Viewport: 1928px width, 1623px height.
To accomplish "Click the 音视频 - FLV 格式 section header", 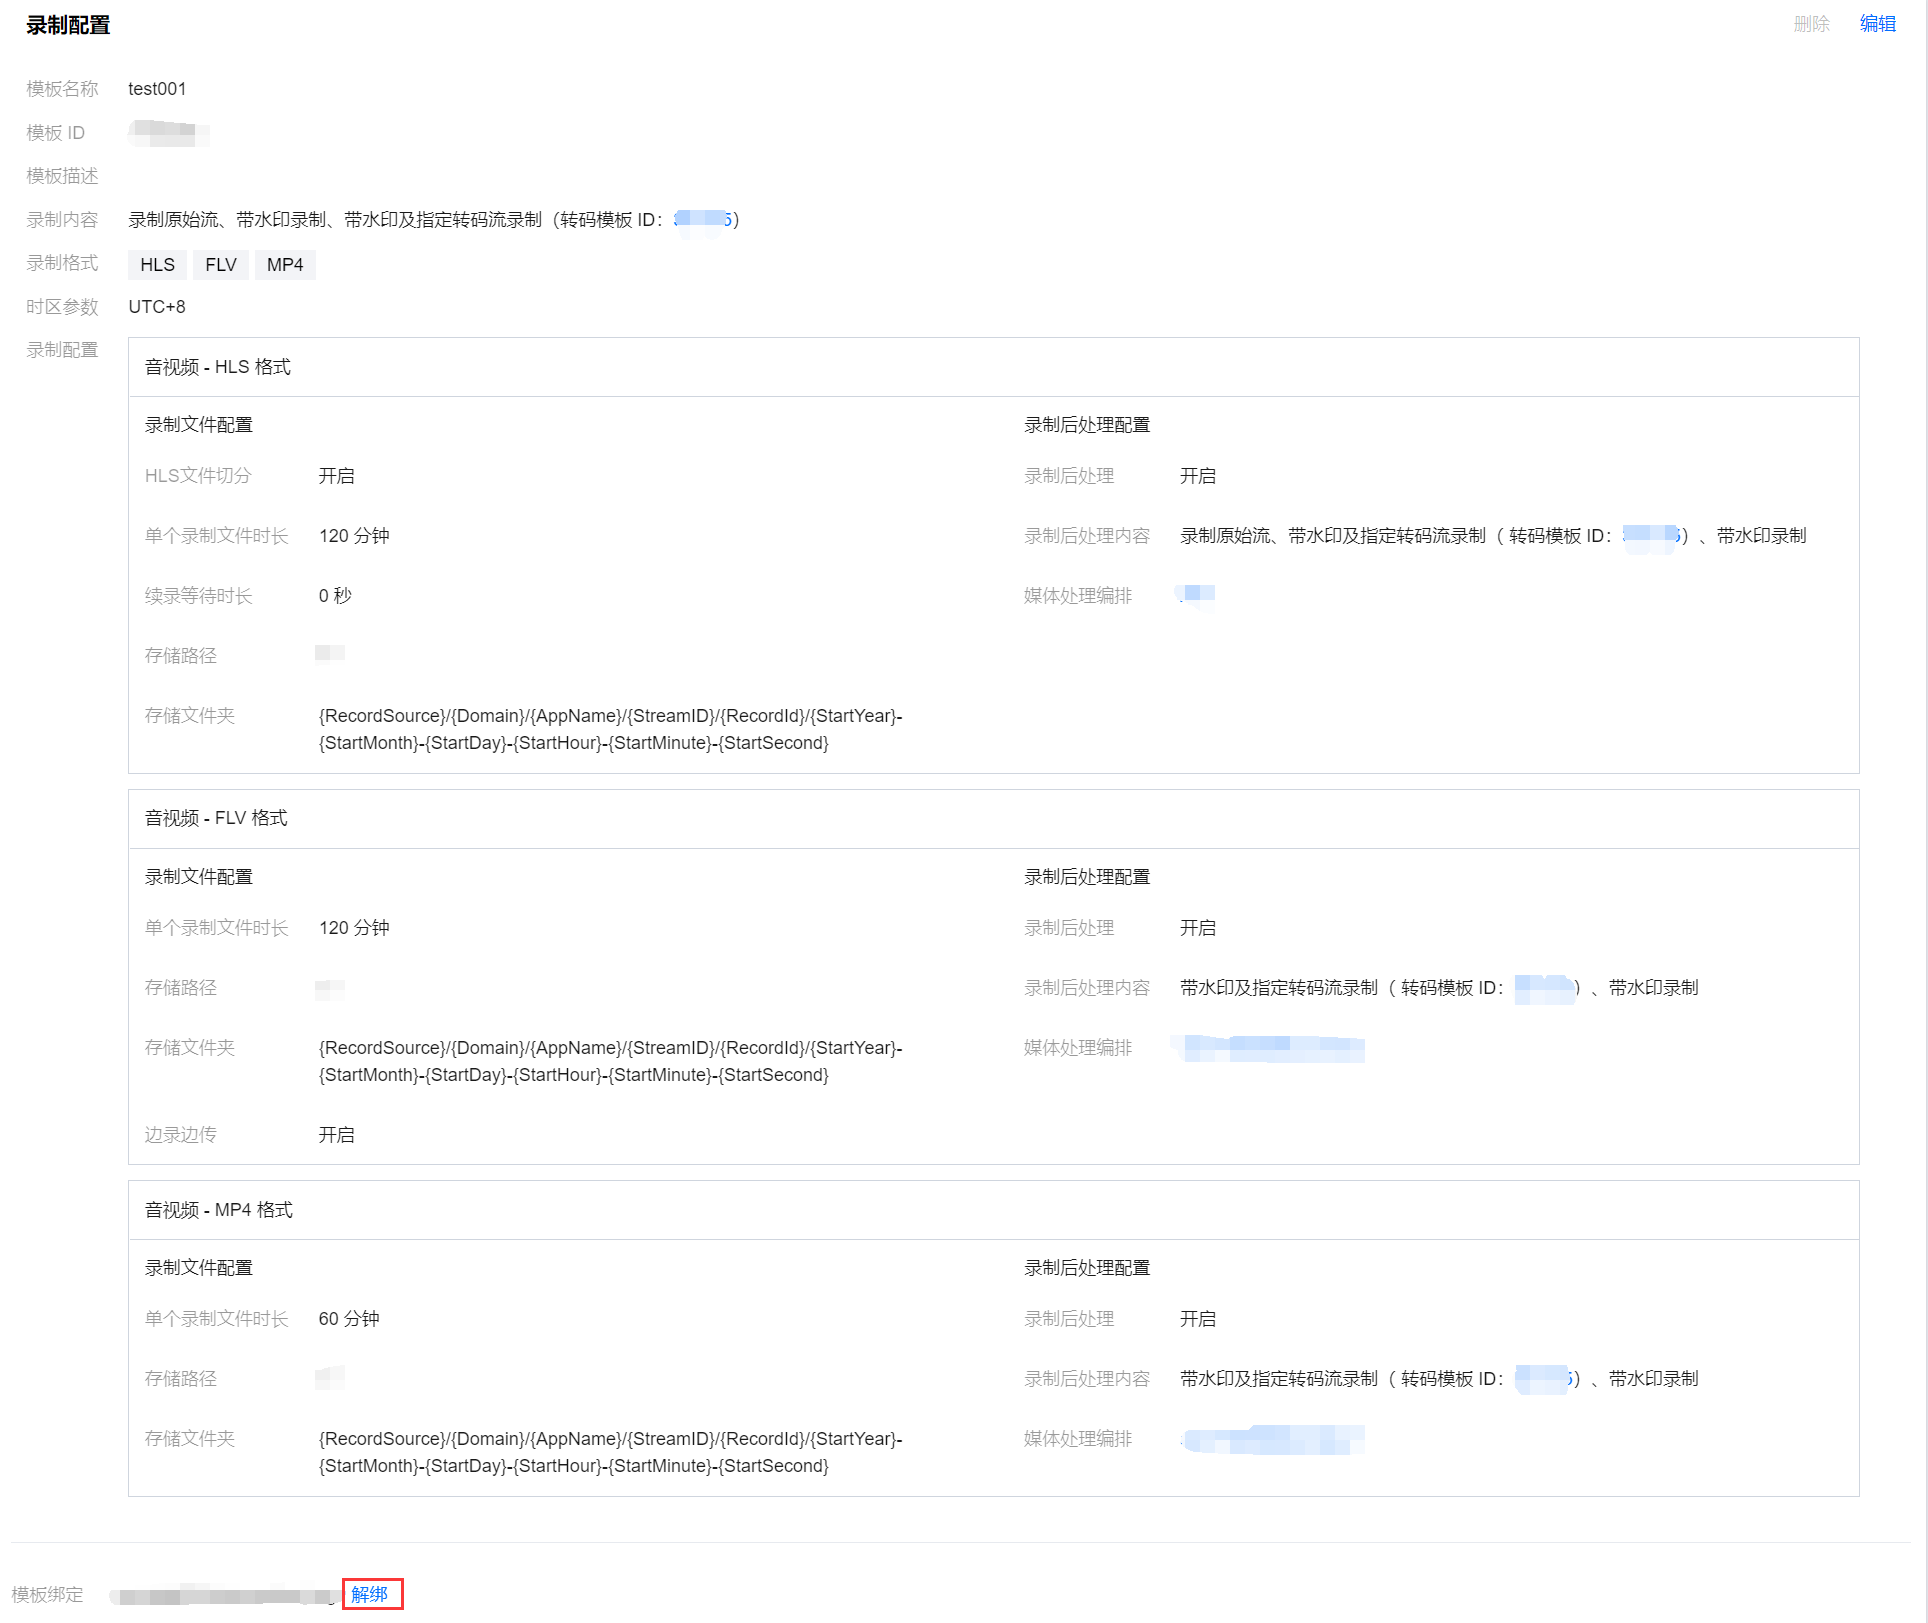I will [x=216, y=818].
